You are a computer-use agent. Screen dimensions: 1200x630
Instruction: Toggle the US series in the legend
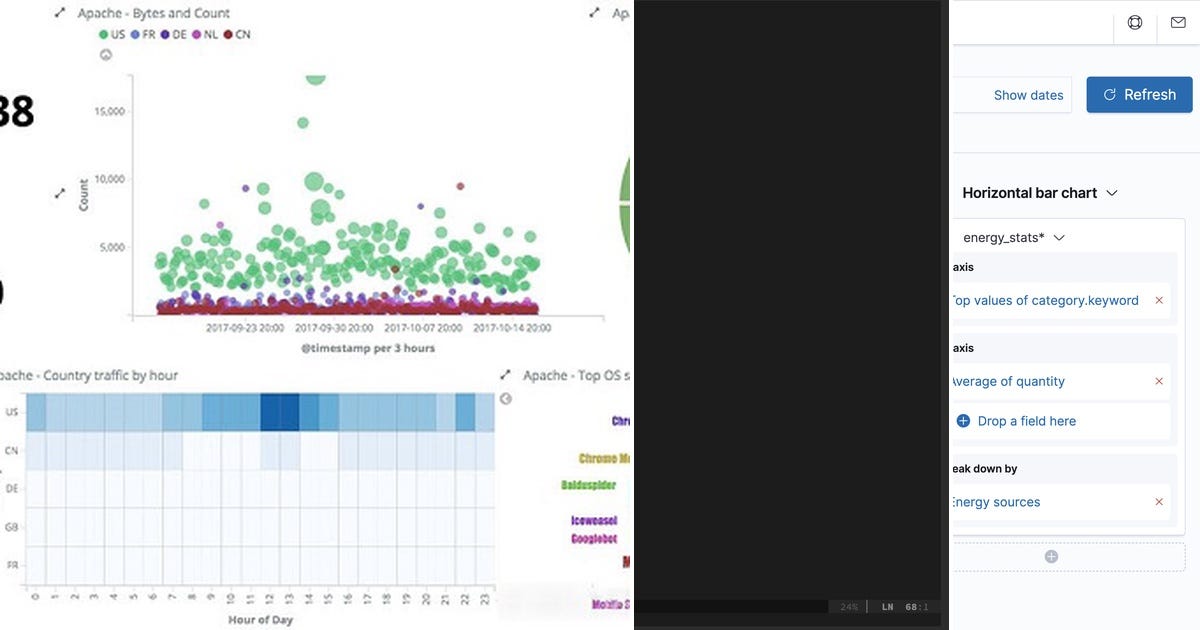[112, 33]
